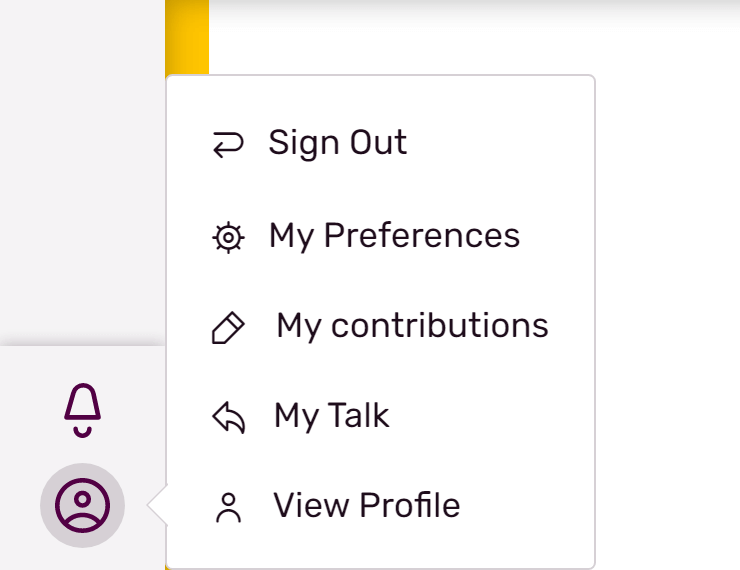740x570 pixels.
Task: Select Sign Out from the user menu
Action: point(337,143)
